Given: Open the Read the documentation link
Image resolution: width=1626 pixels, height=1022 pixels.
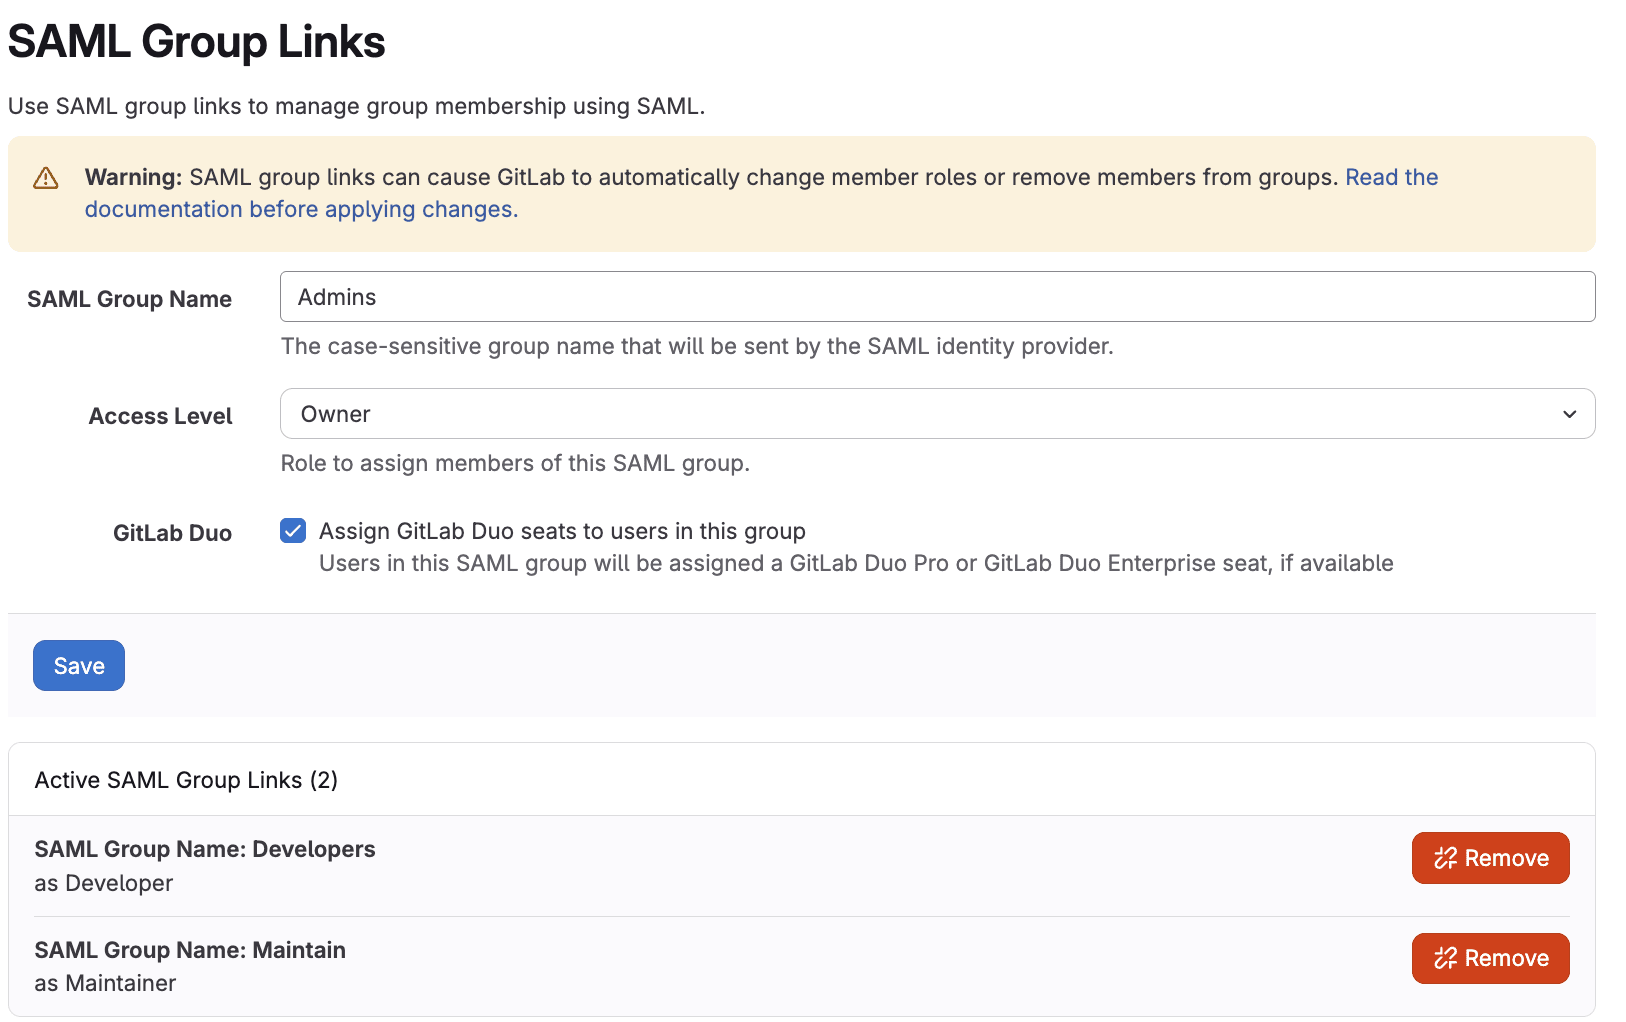Looking at the screenshot, I should (x=1391, y=177).
